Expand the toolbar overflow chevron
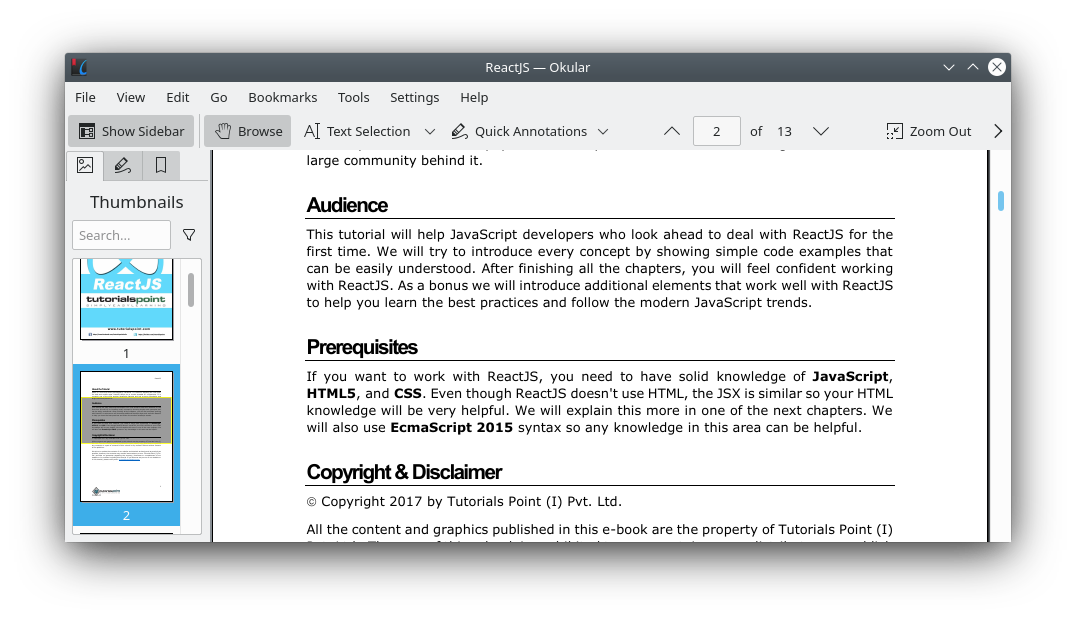The image size is (1076, 619). 998,131
